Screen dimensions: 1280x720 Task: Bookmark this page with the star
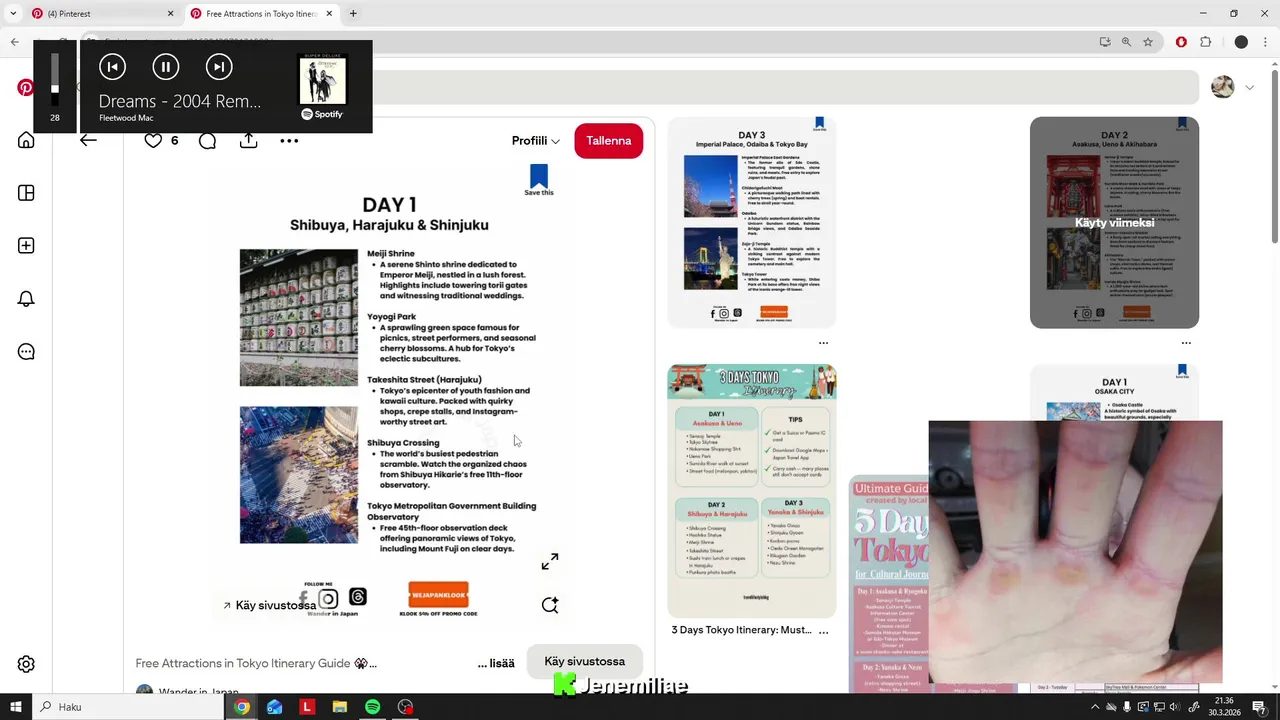tap(1148, 42)
